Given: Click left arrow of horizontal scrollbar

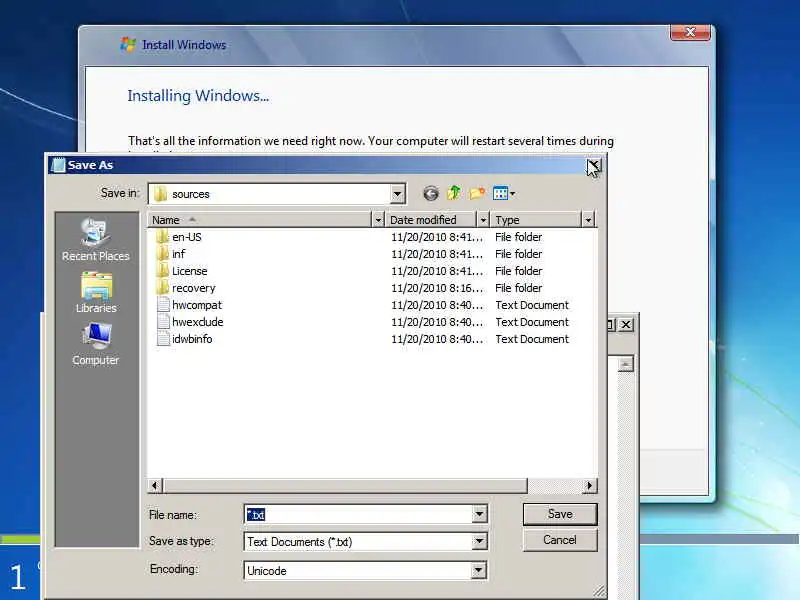Looking at the screenshot, I should (x=155, y=486).
